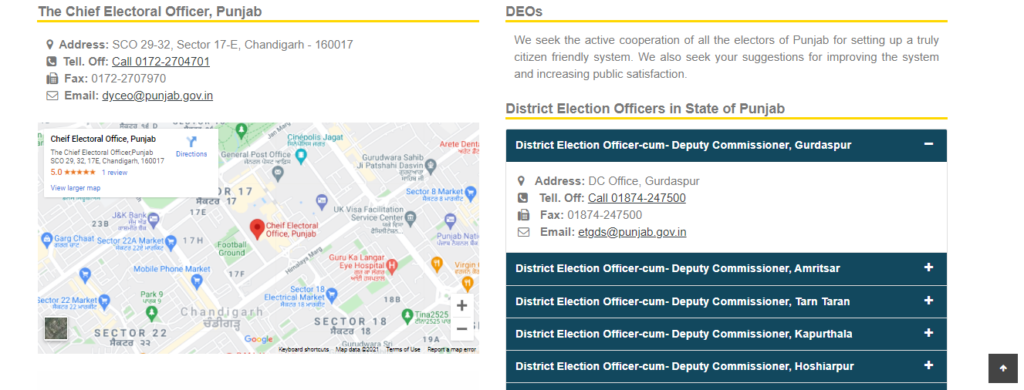Click Park 9 map marker

152,314
